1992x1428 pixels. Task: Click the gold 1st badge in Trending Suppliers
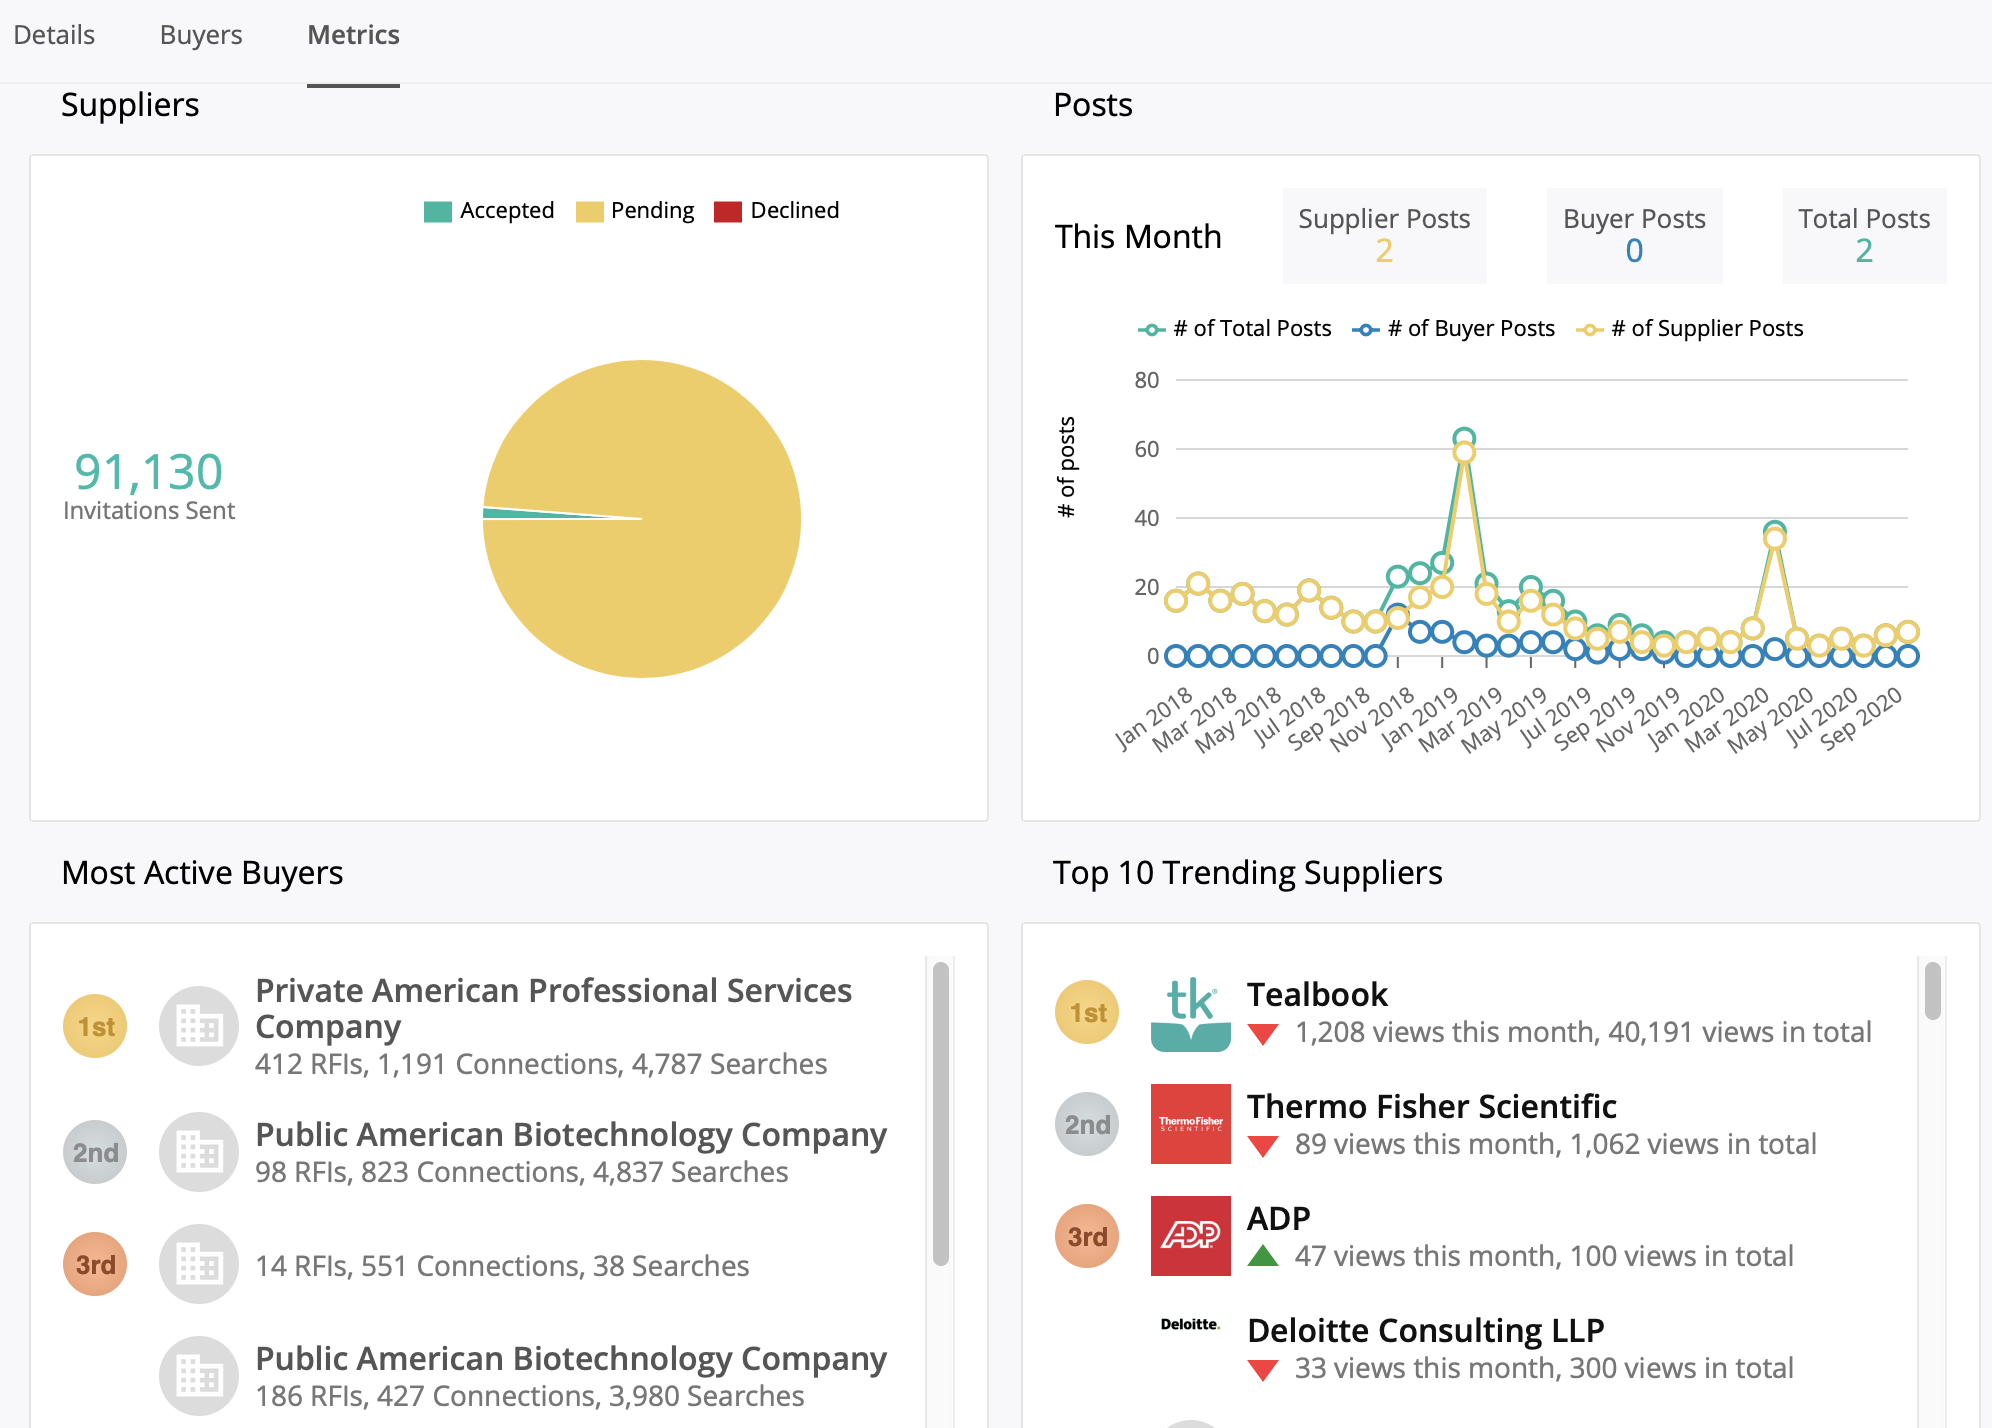1087,1013
